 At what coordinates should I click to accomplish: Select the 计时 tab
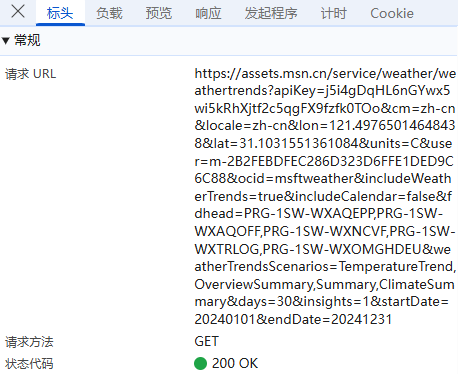(334, 13)
